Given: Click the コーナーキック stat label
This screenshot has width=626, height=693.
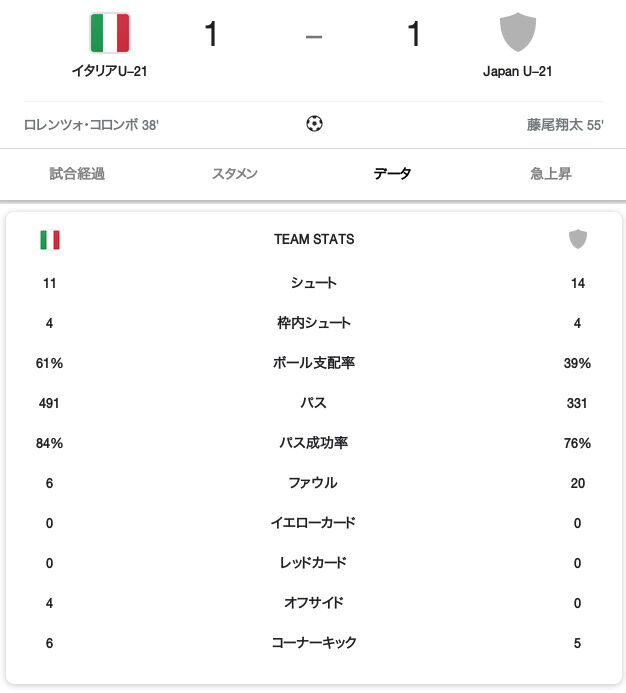Looking at the screenshot, I should tap(314, 643).
